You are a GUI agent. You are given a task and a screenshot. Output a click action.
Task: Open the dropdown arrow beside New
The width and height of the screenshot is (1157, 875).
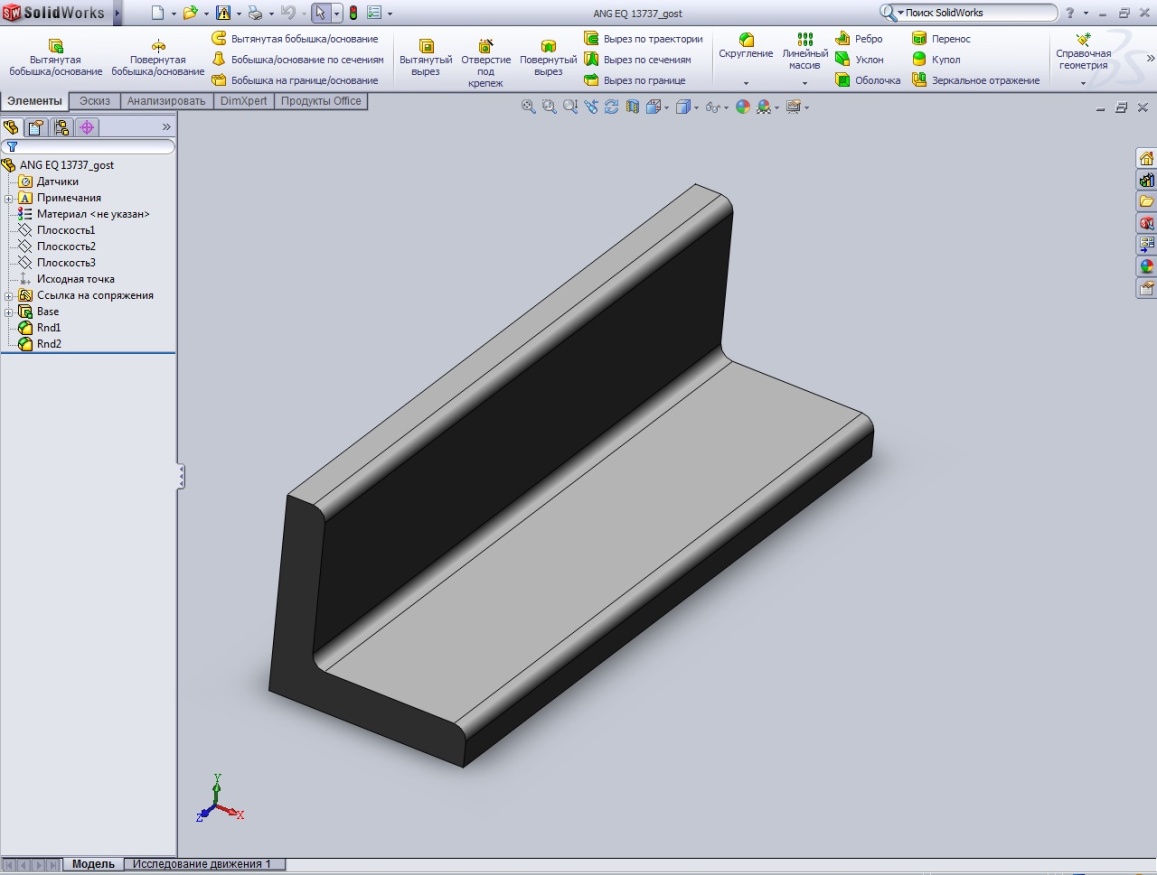coord(173,13)
